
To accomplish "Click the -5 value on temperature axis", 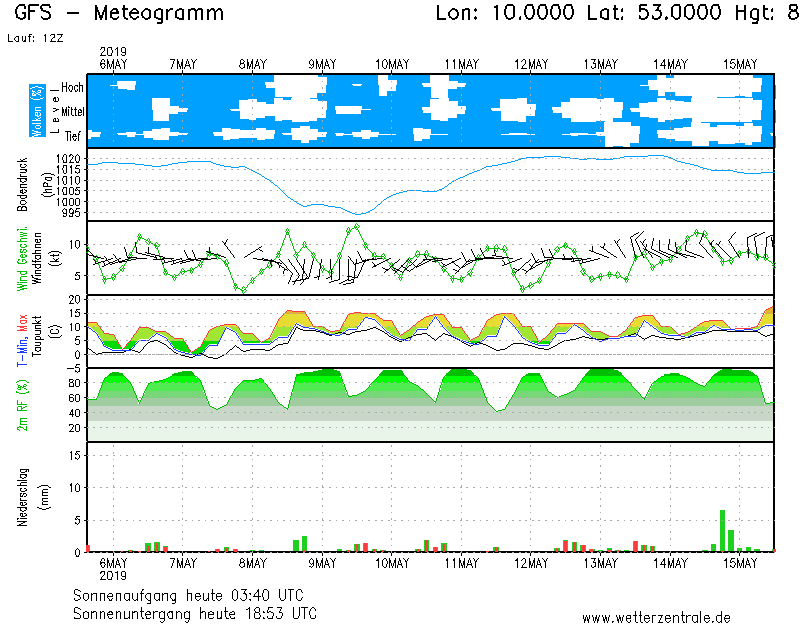I will 72,368.
